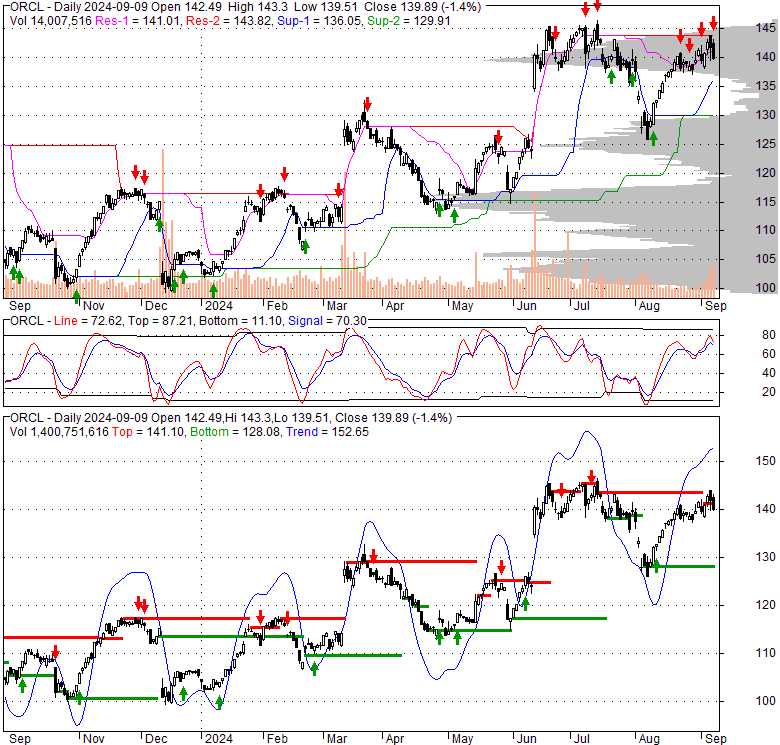The image size is (780, 745).
Task: Click the 'Apr' month label under top chart
Action: [x=395, y=306]
